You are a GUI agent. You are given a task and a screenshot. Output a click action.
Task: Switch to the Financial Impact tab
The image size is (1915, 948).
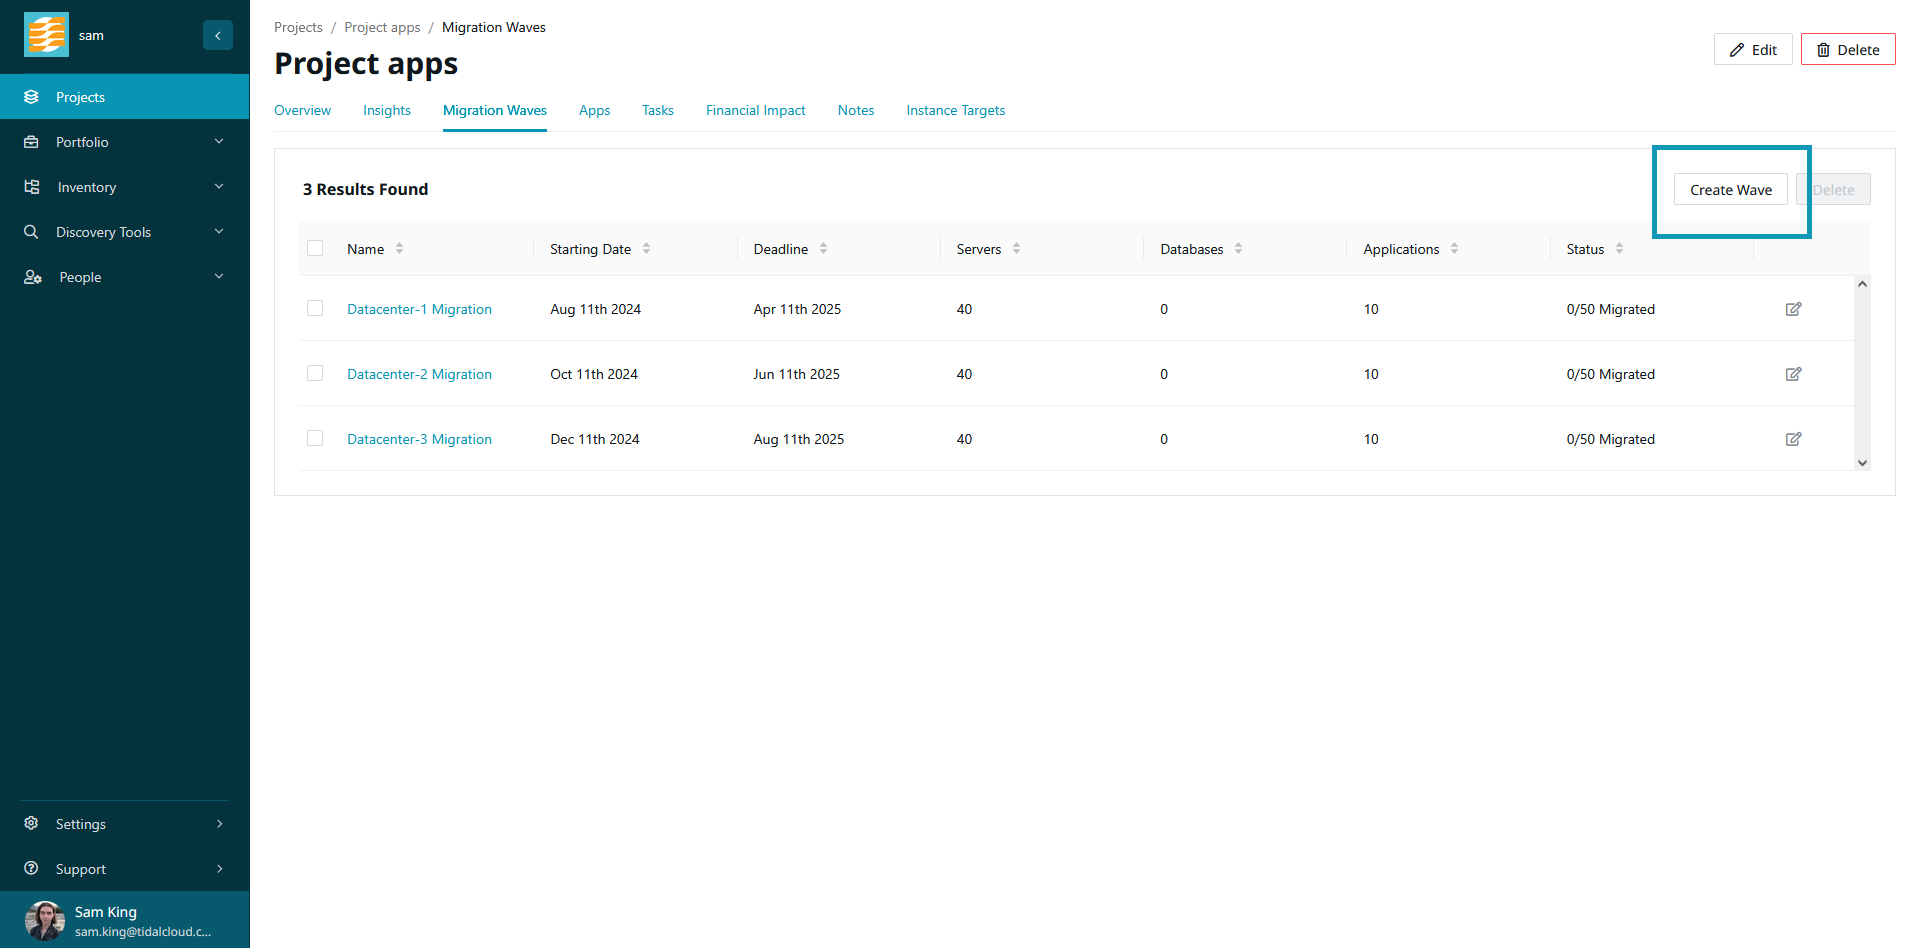(x=755, y=110)
